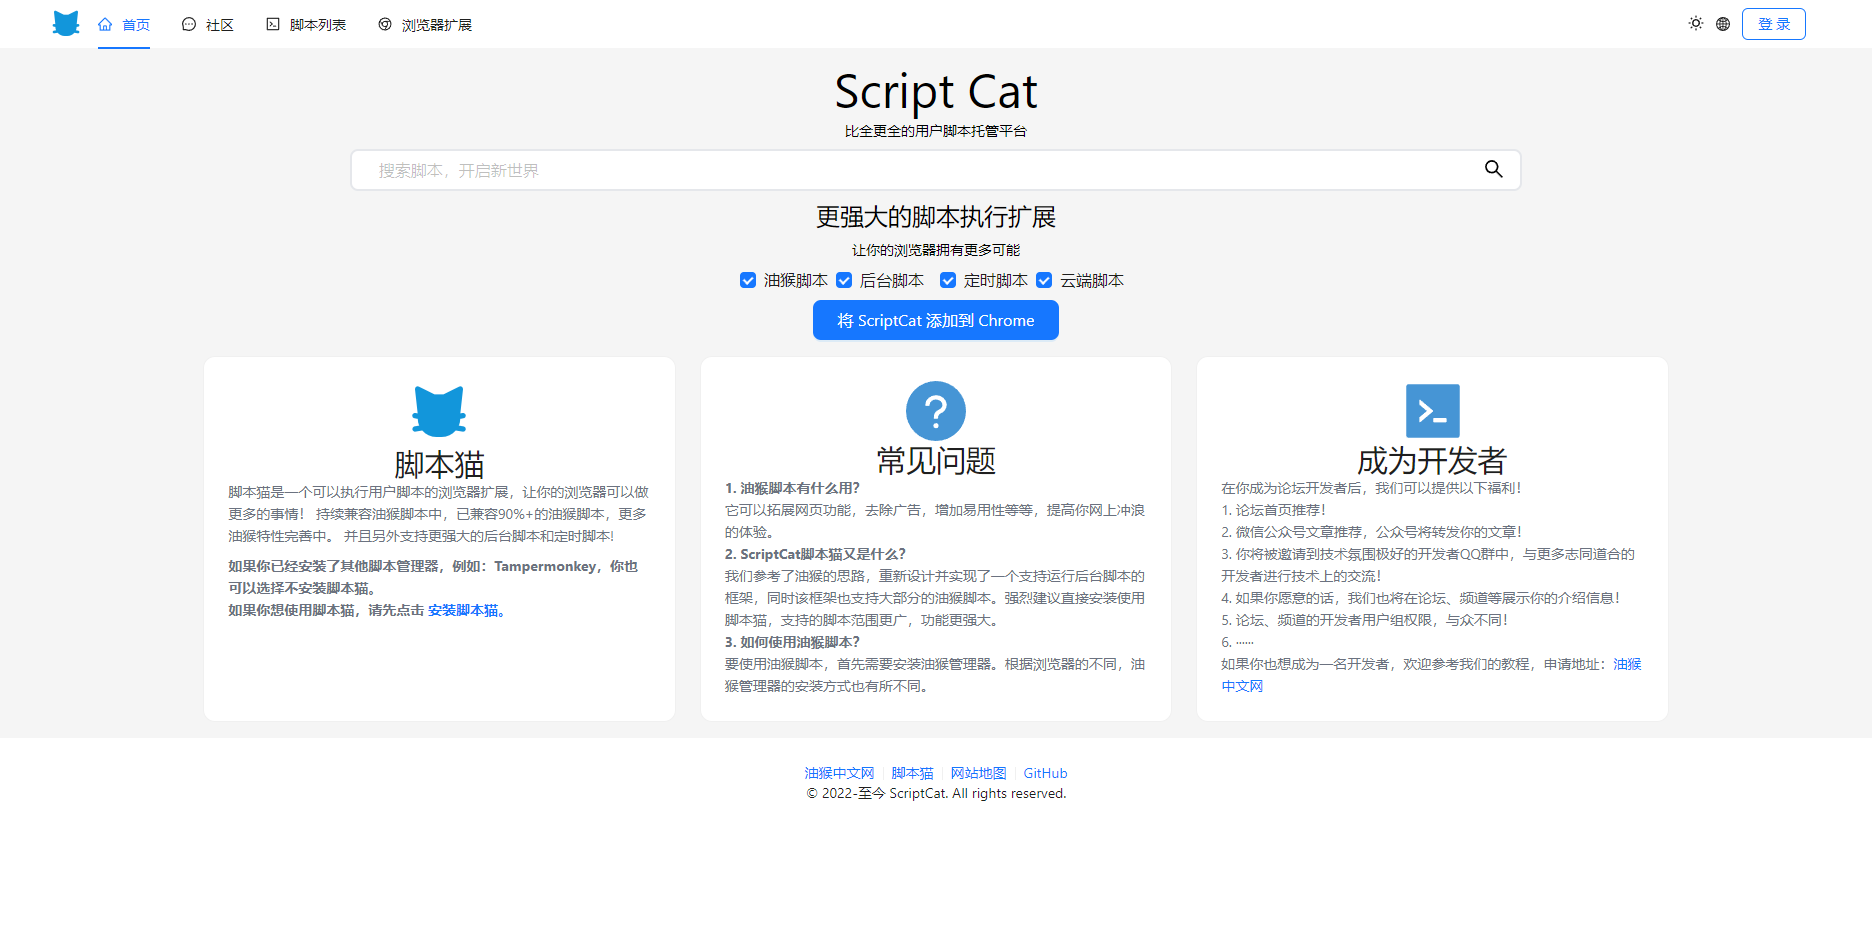This screenshot has width=1872, height=927.
Task: Click the 登录 login button
Action: point(1774,24)
